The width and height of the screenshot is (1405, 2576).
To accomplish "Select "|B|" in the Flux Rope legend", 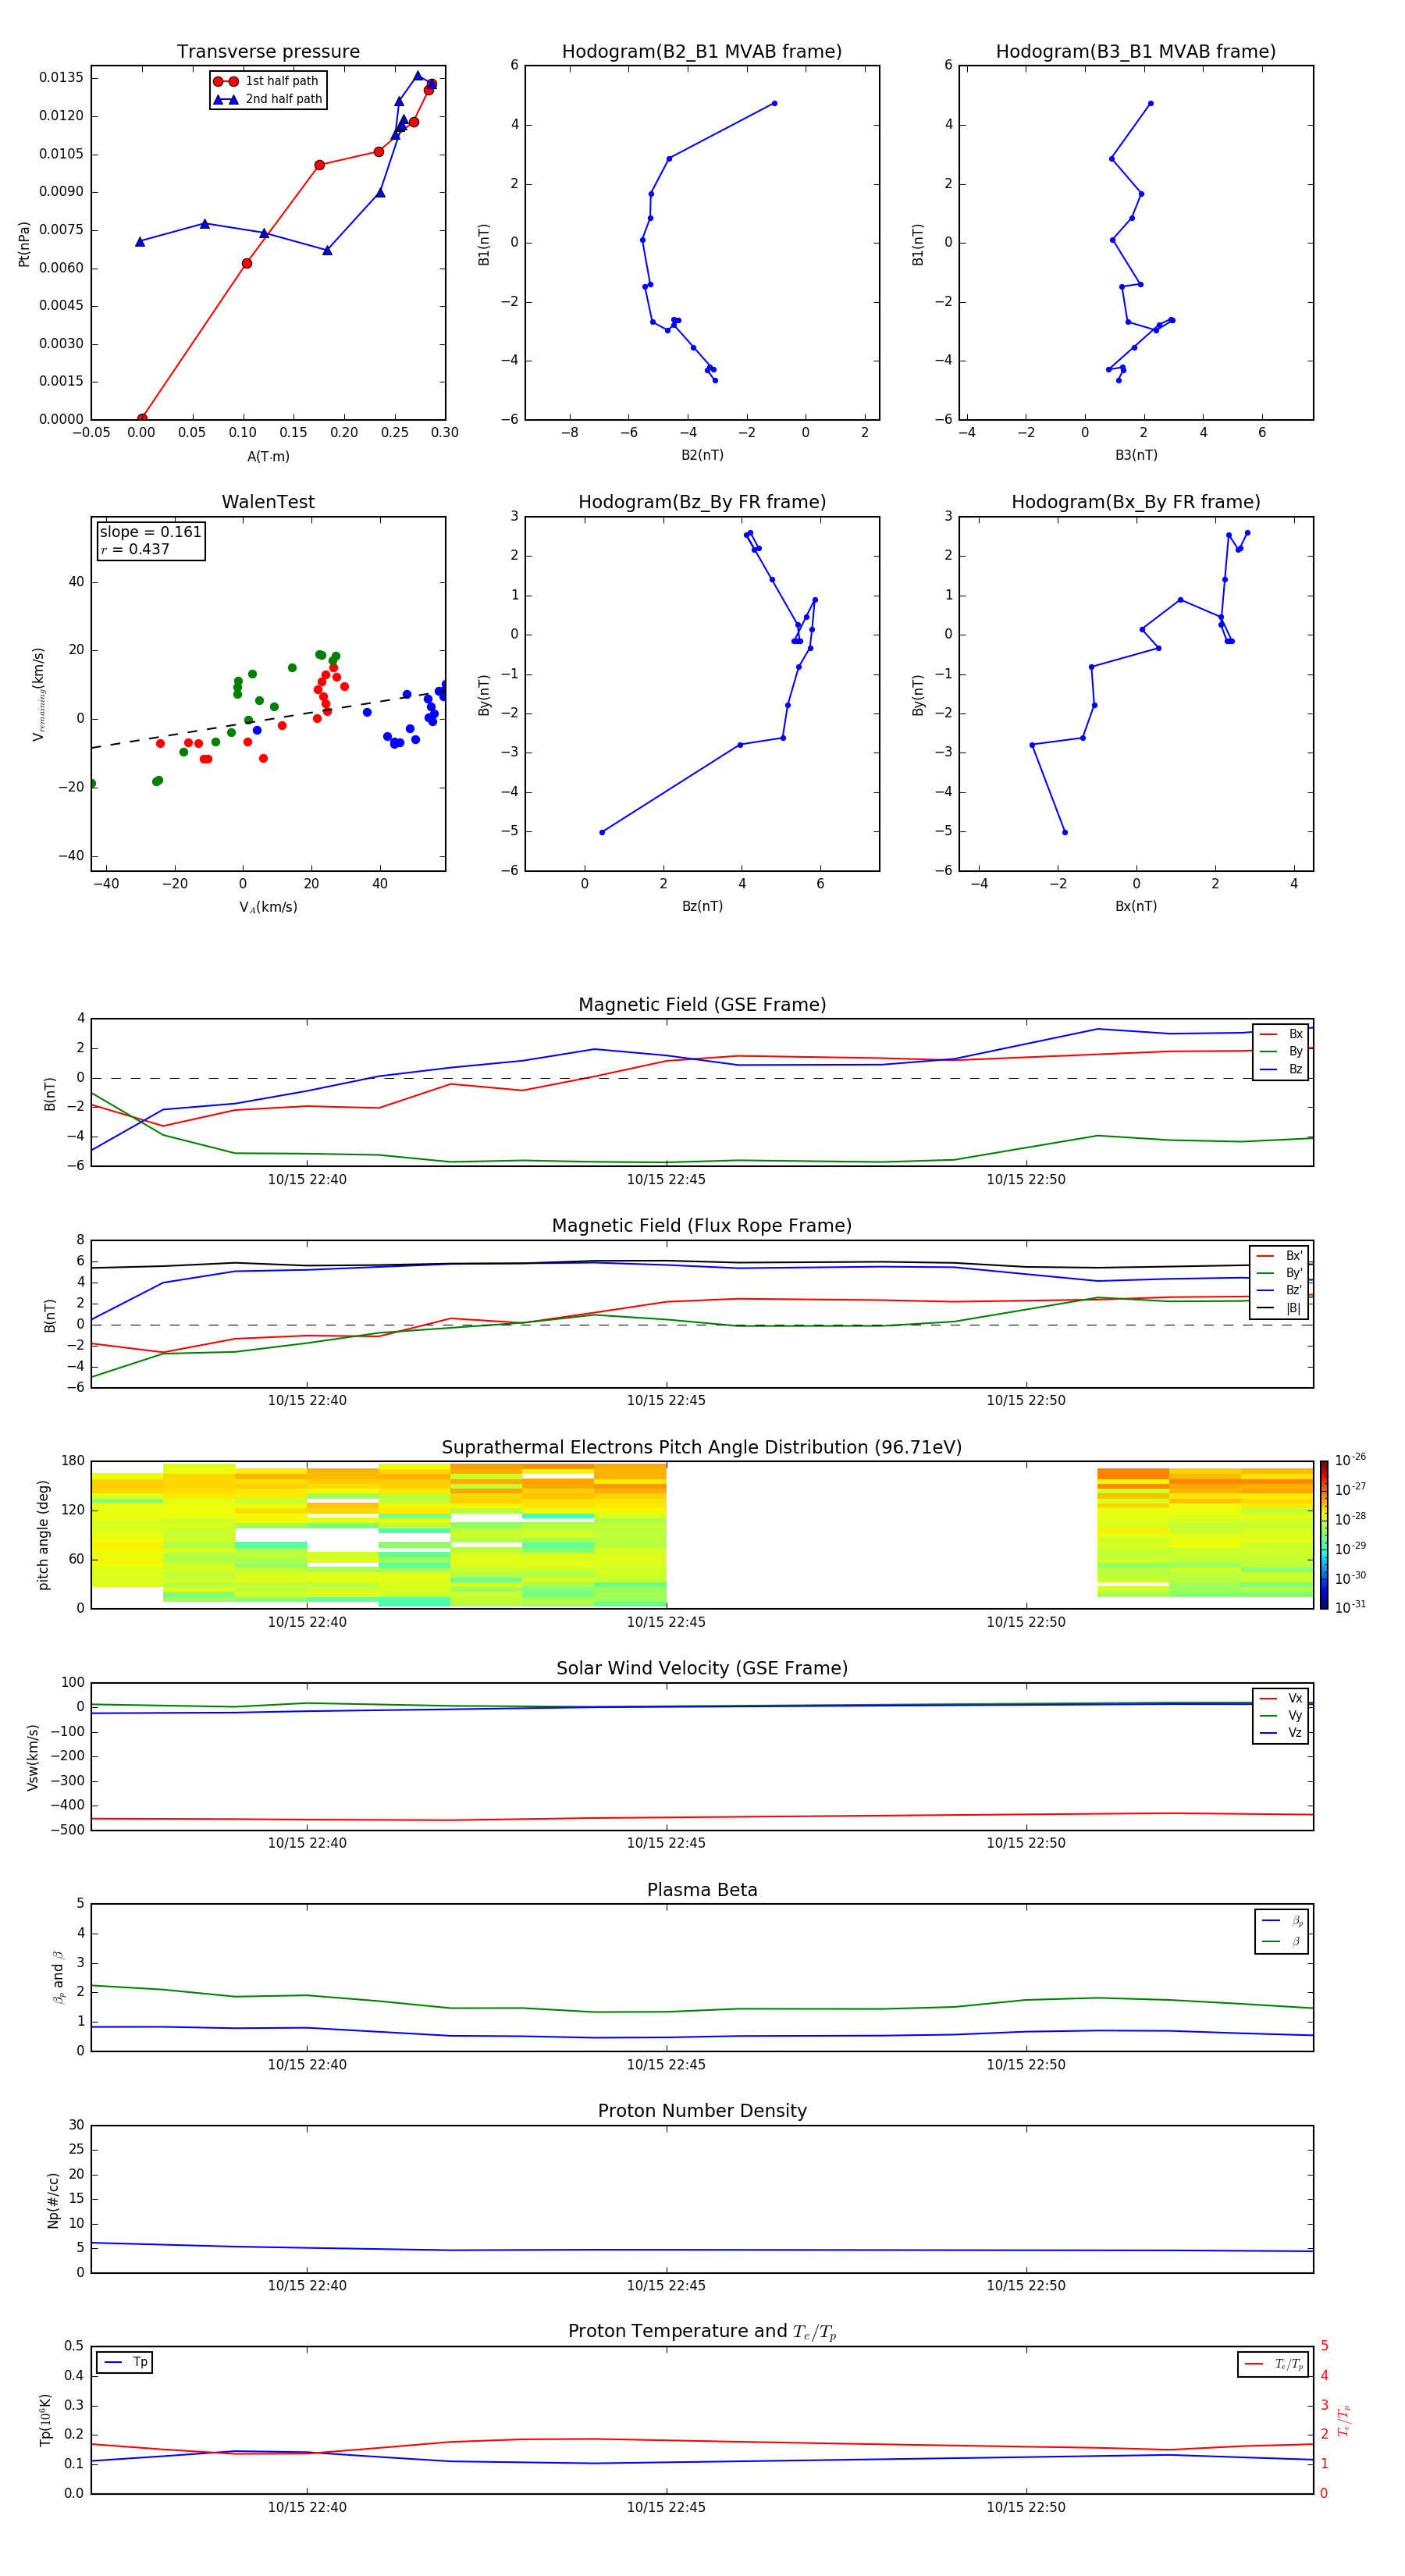I will [x=1280, y=1309].
